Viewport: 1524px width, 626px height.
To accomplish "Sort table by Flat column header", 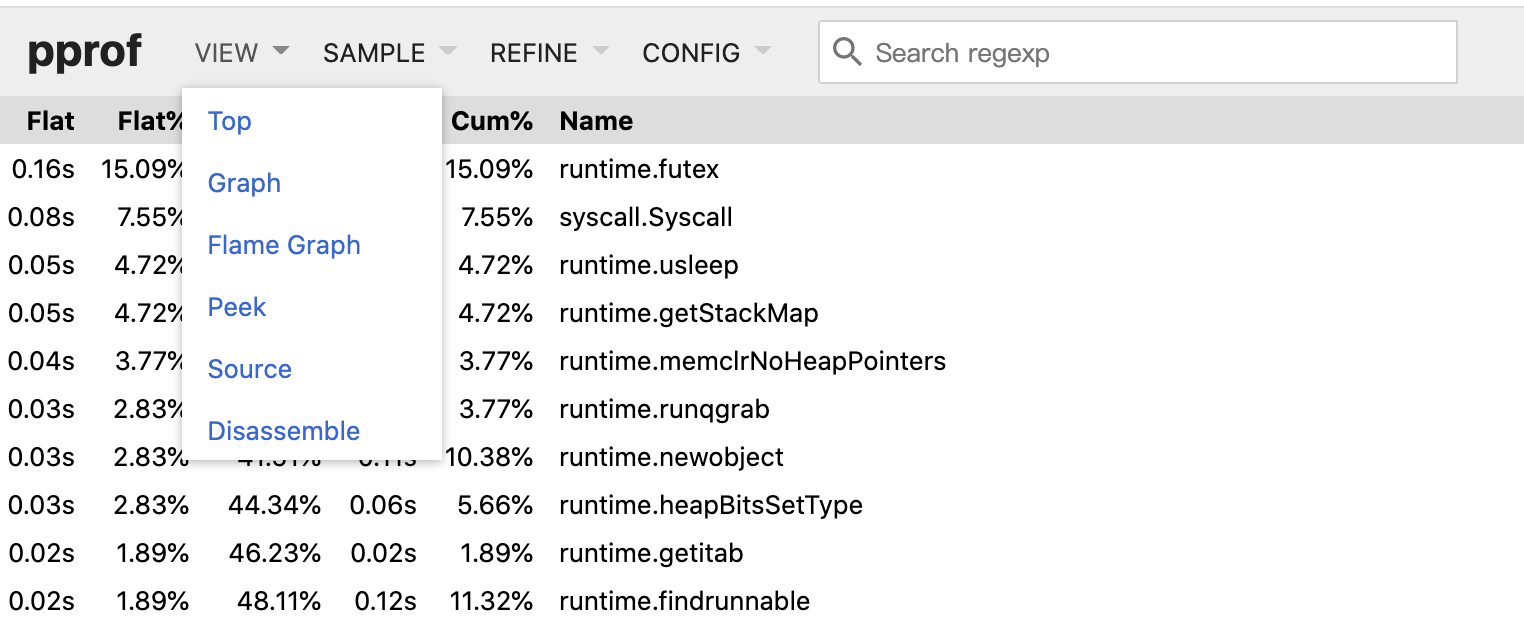I will (50, 121).
